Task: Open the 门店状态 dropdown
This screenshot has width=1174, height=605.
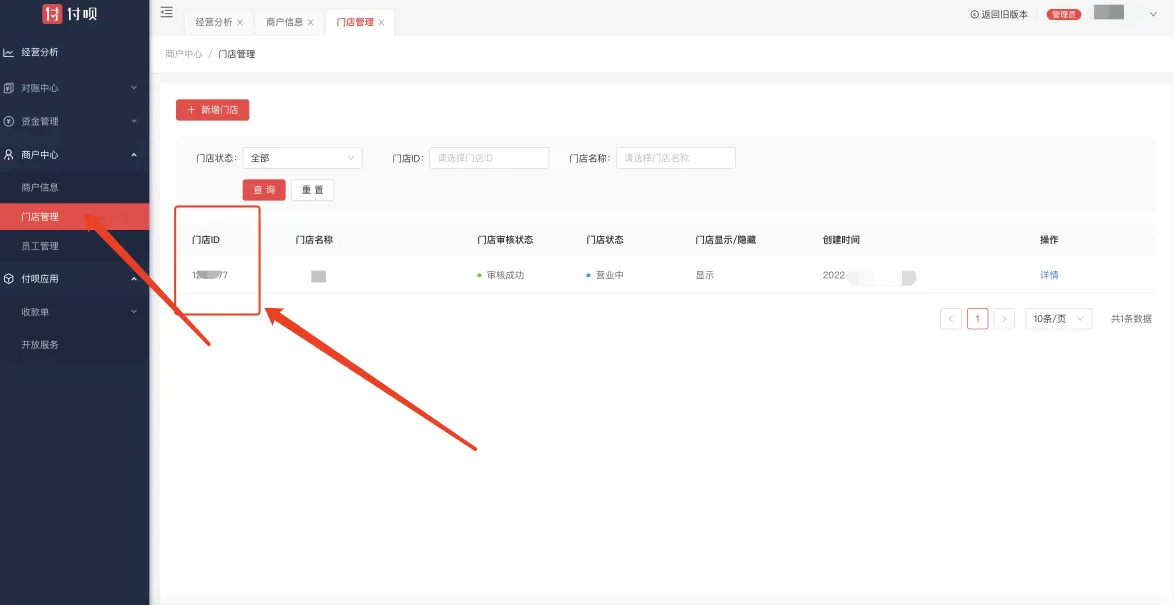Action: coord(302,158)
